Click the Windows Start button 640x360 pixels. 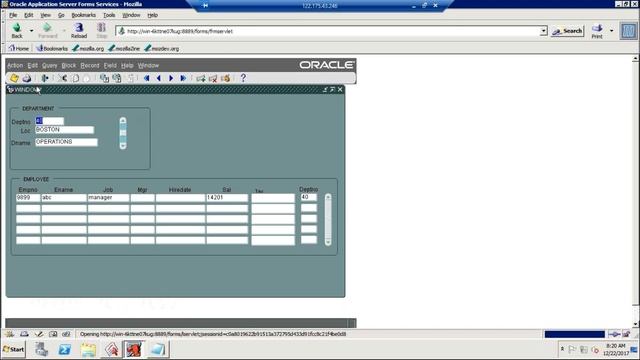click(13, 349)
